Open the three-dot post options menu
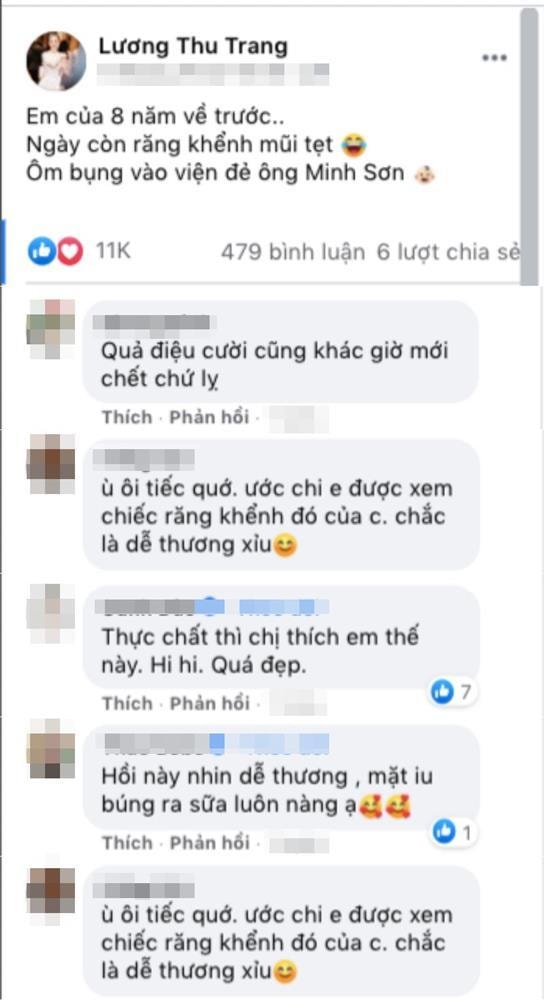The image size is (544, 1000). 494,58
